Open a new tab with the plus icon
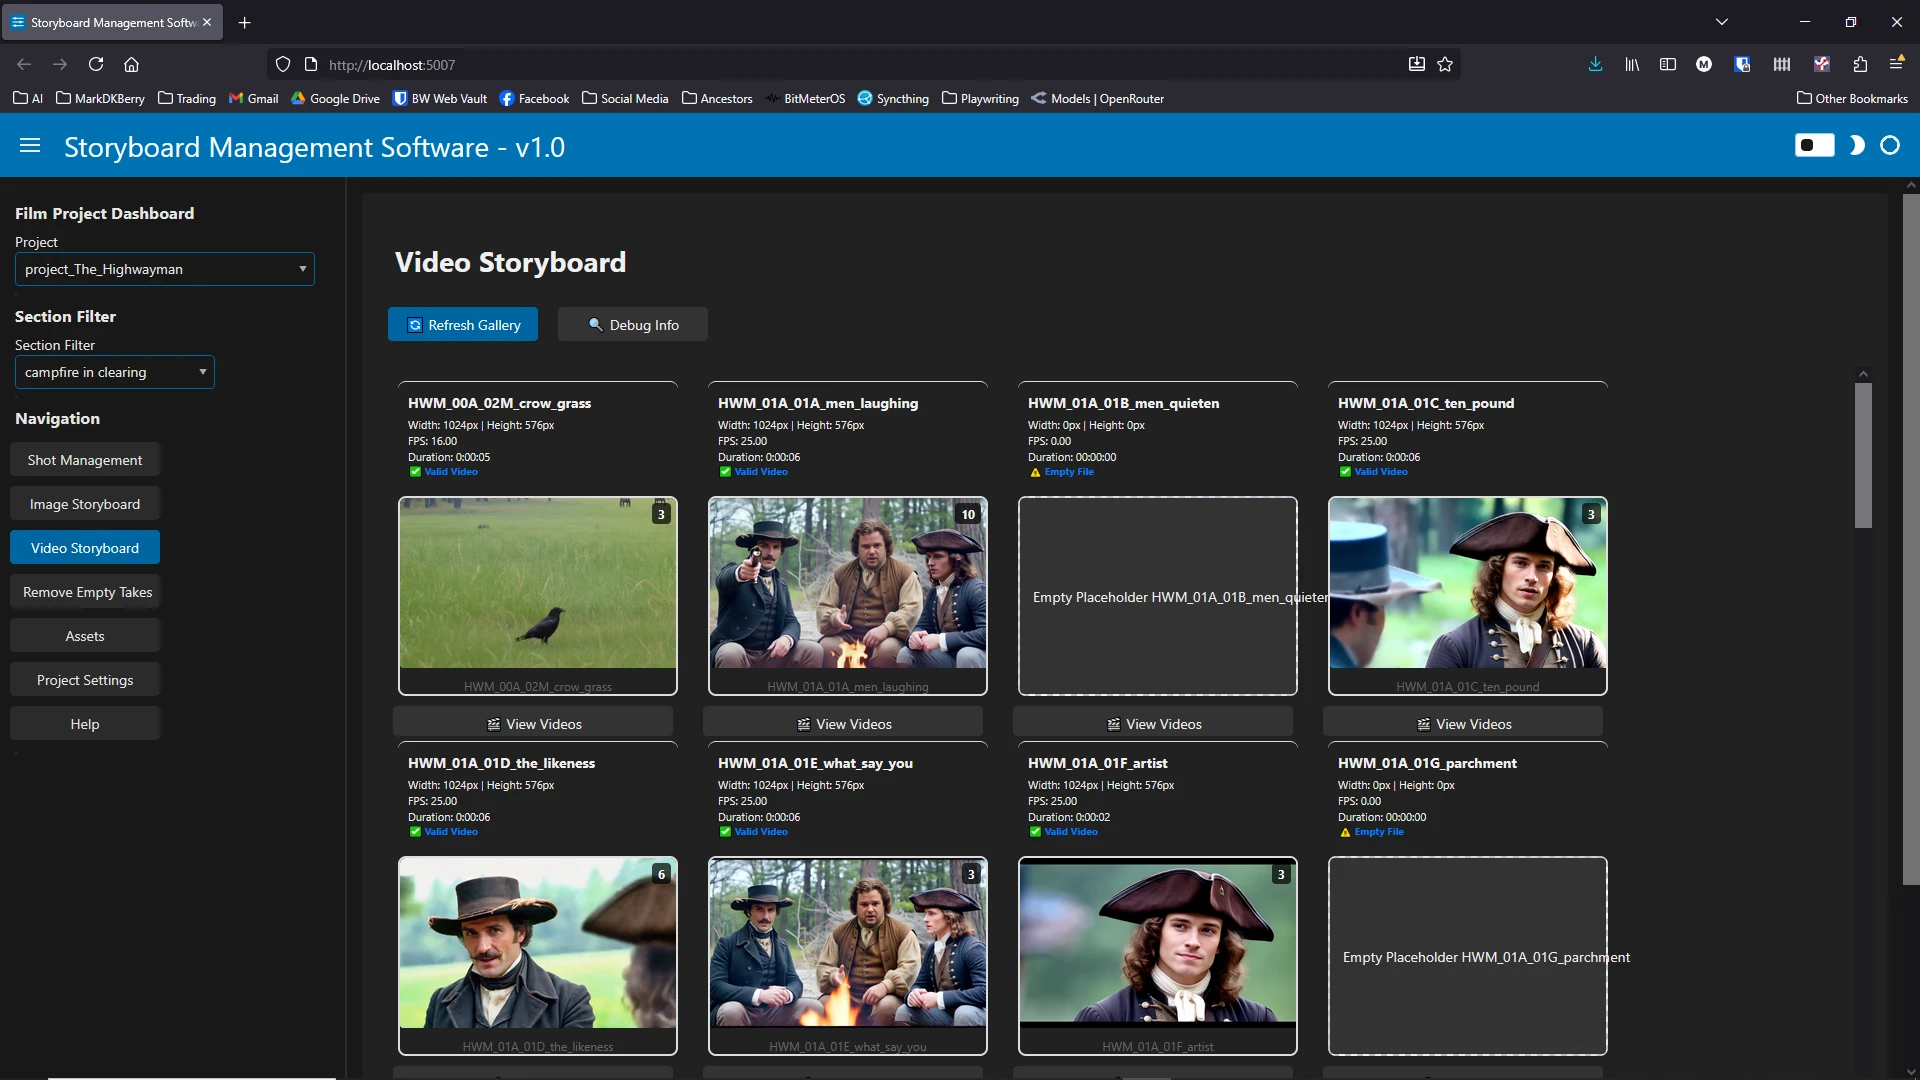This screenshot has height=1080, width=1920. click(244, 22)
